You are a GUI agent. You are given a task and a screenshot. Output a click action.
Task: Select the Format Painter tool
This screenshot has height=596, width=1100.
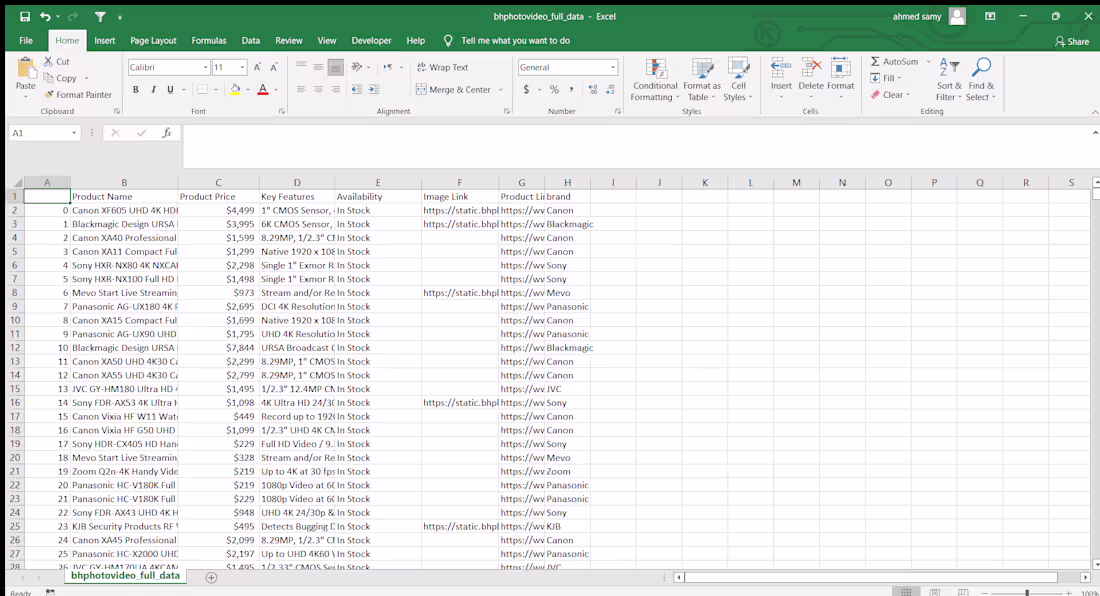click(79, 95)
